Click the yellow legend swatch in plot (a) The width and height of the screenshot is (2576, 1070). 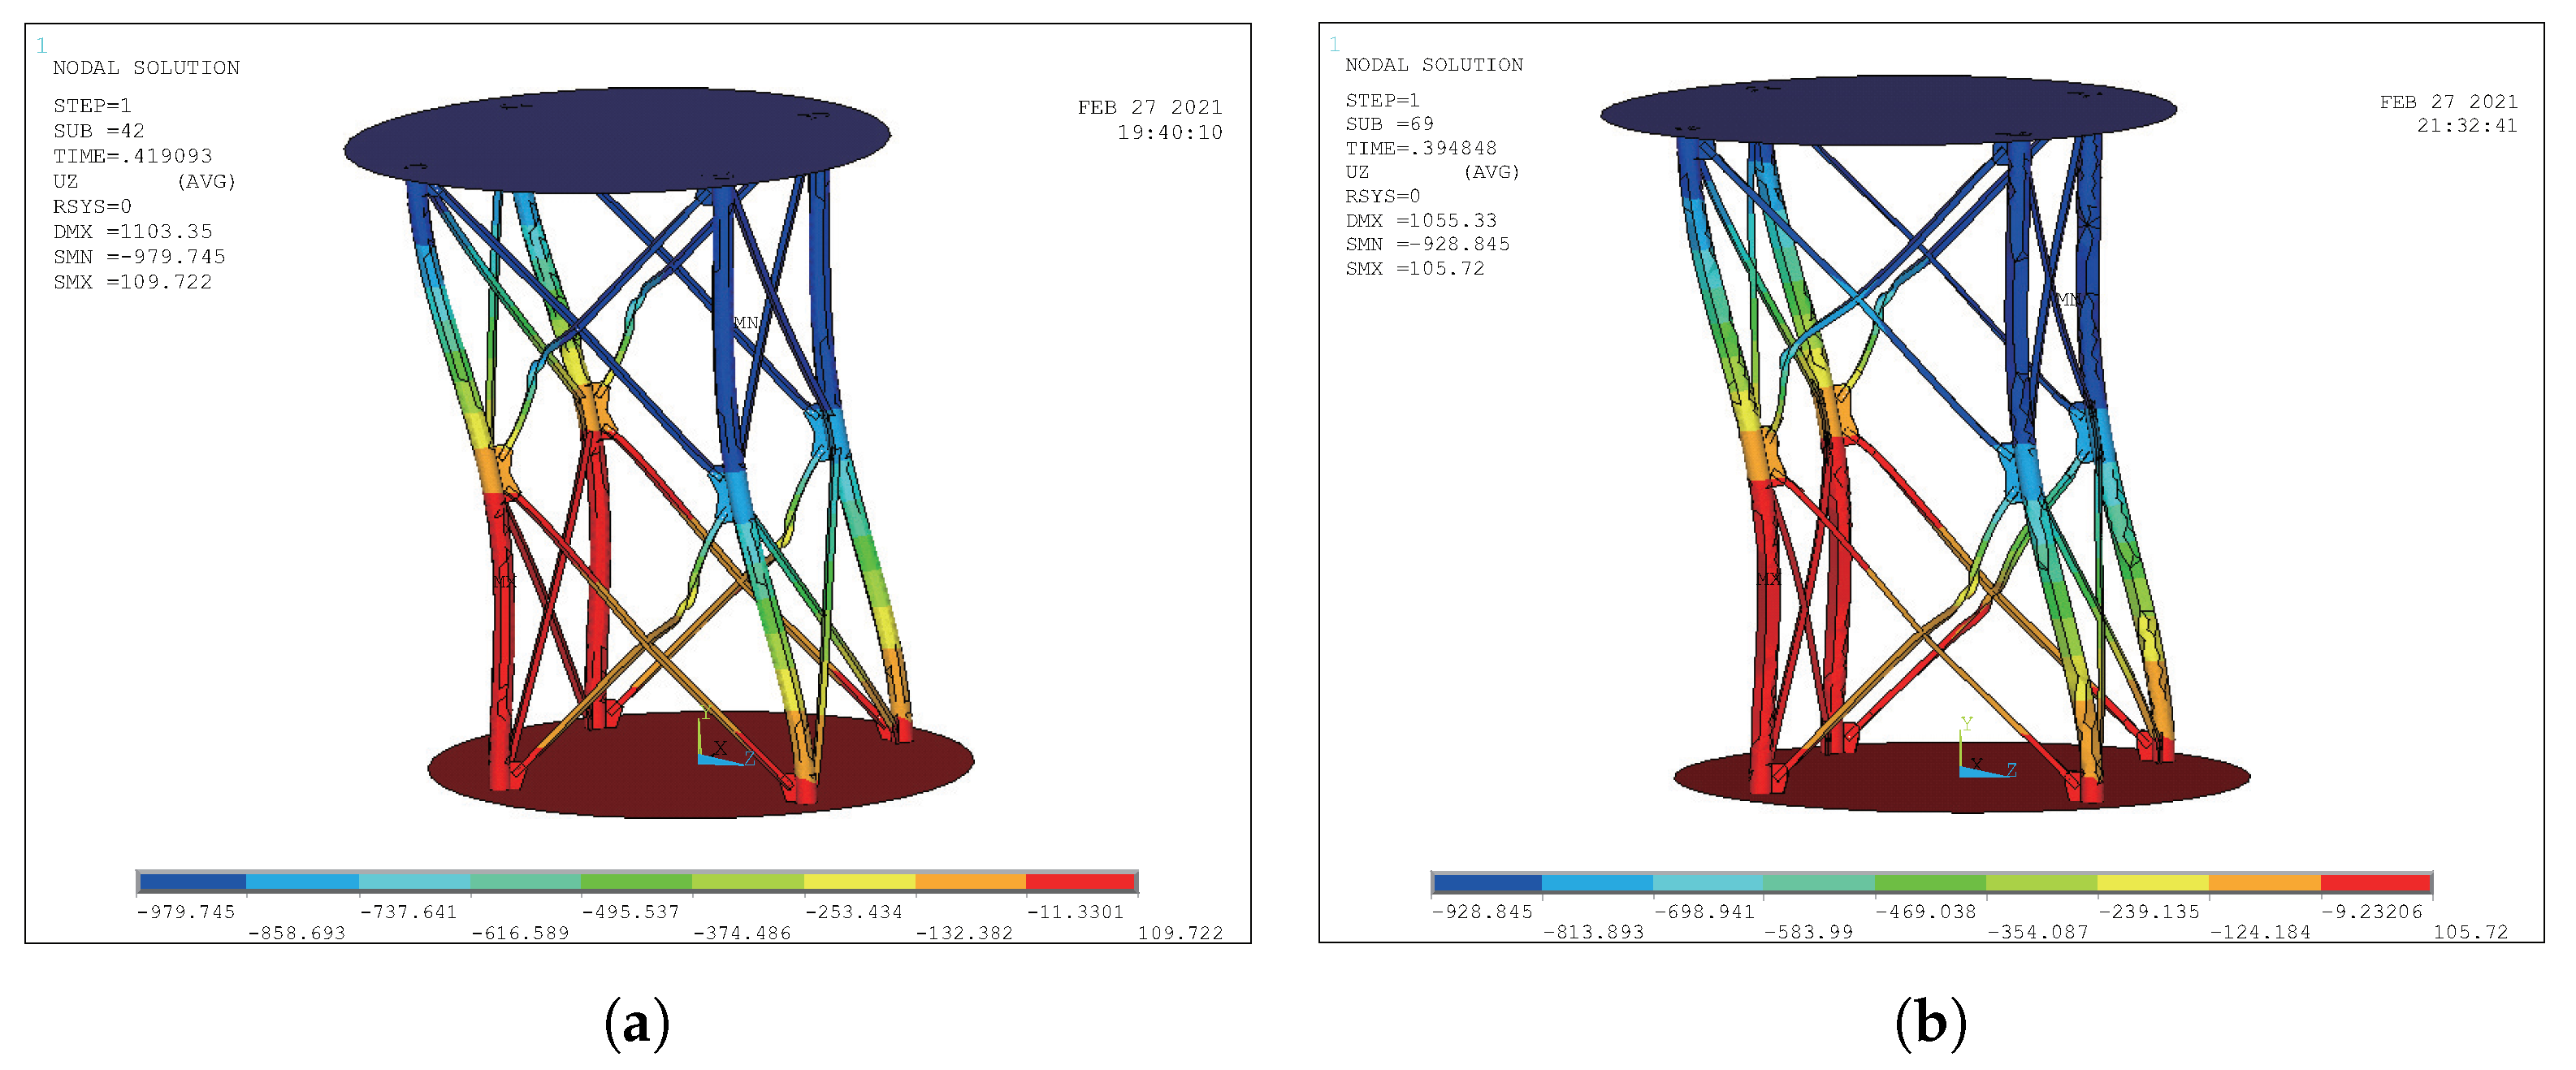(859, 882)
